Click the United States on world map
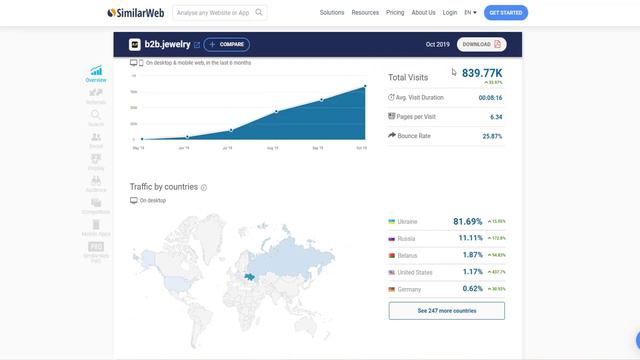 pyautogui.click(x=176, y=283)
